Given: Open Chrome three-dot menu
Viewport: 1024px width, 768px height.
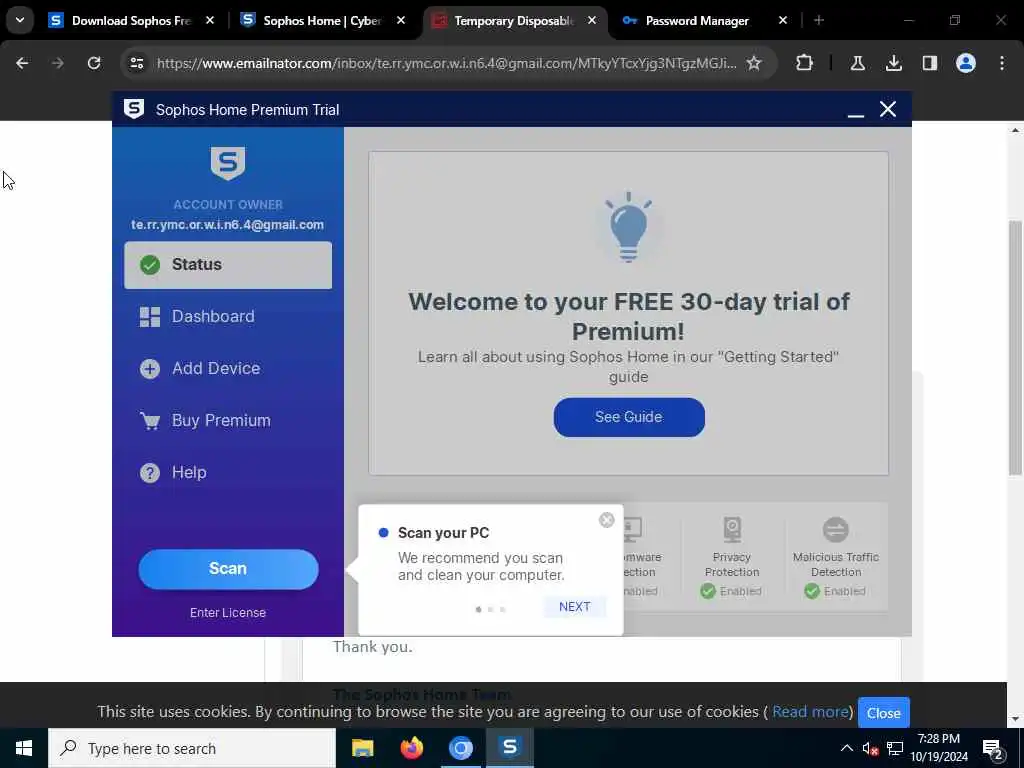Looking at the screenshot, I should (1002, 63).
